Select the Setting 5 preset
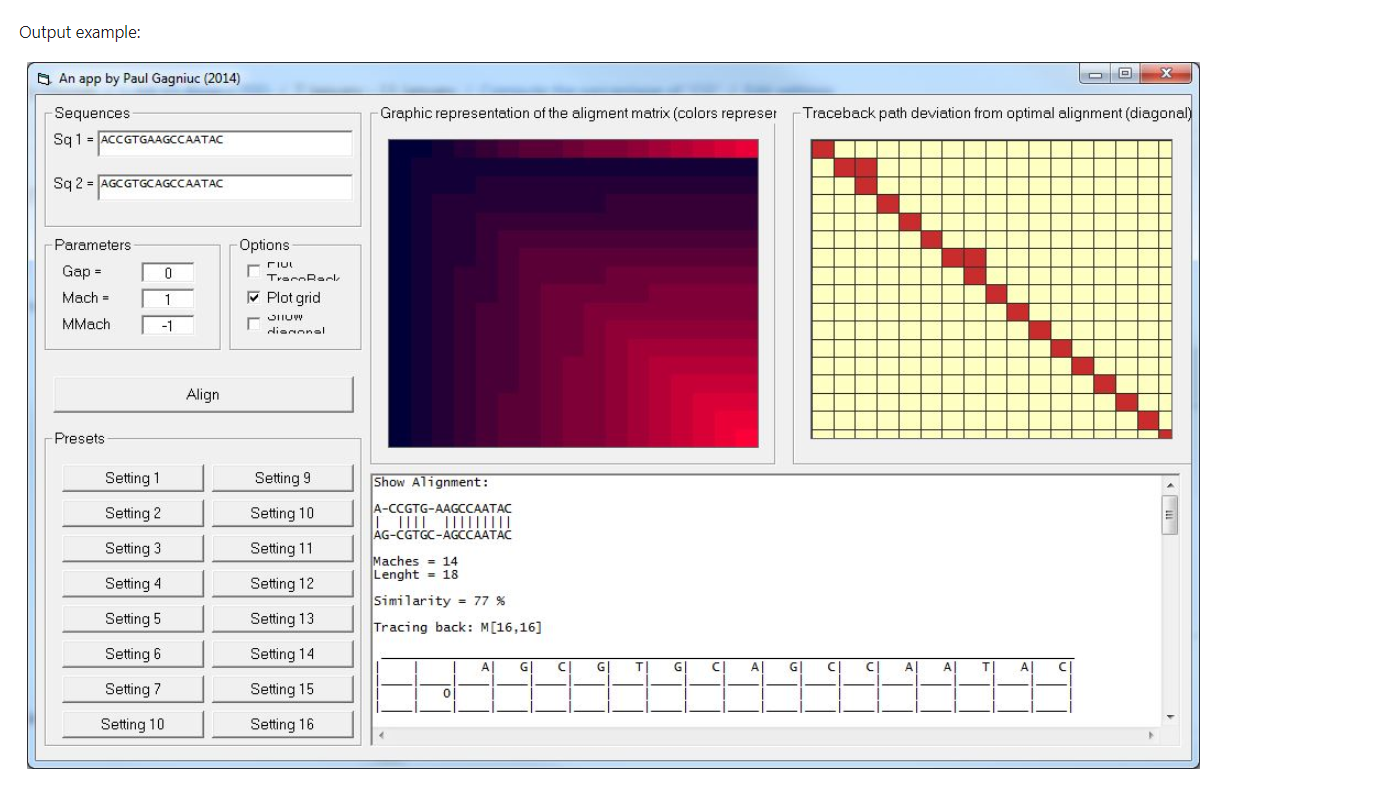 133,618
